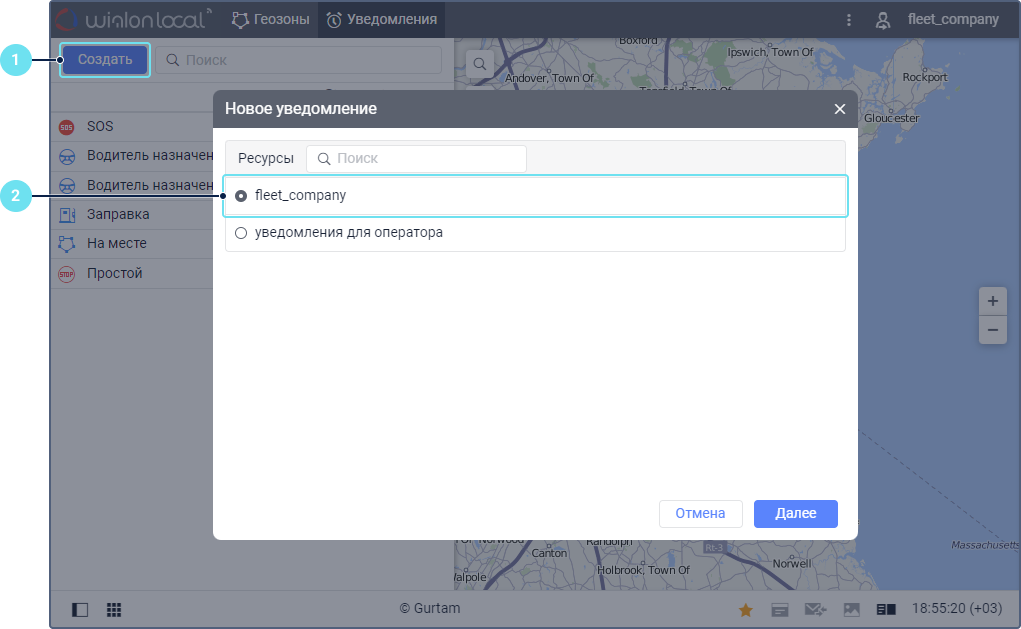Close the Новое уведомление dialog

click(x=840, y=109)
